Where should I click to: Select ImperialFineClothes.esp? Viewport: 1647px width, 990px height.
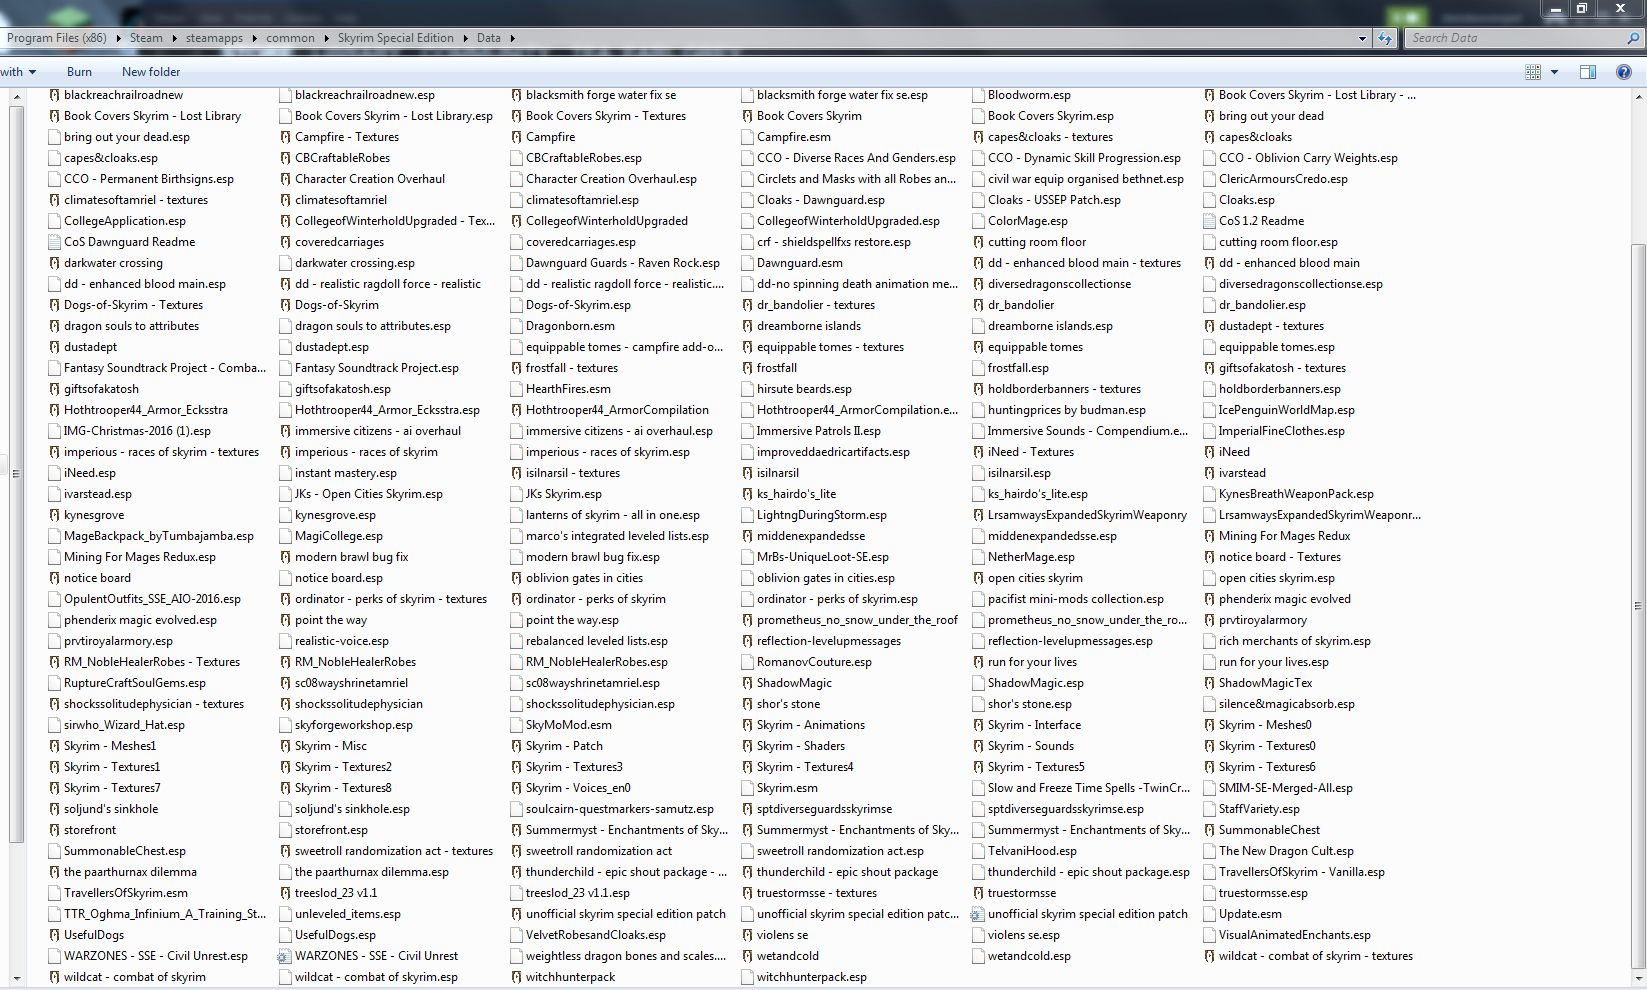[1281, 431]
